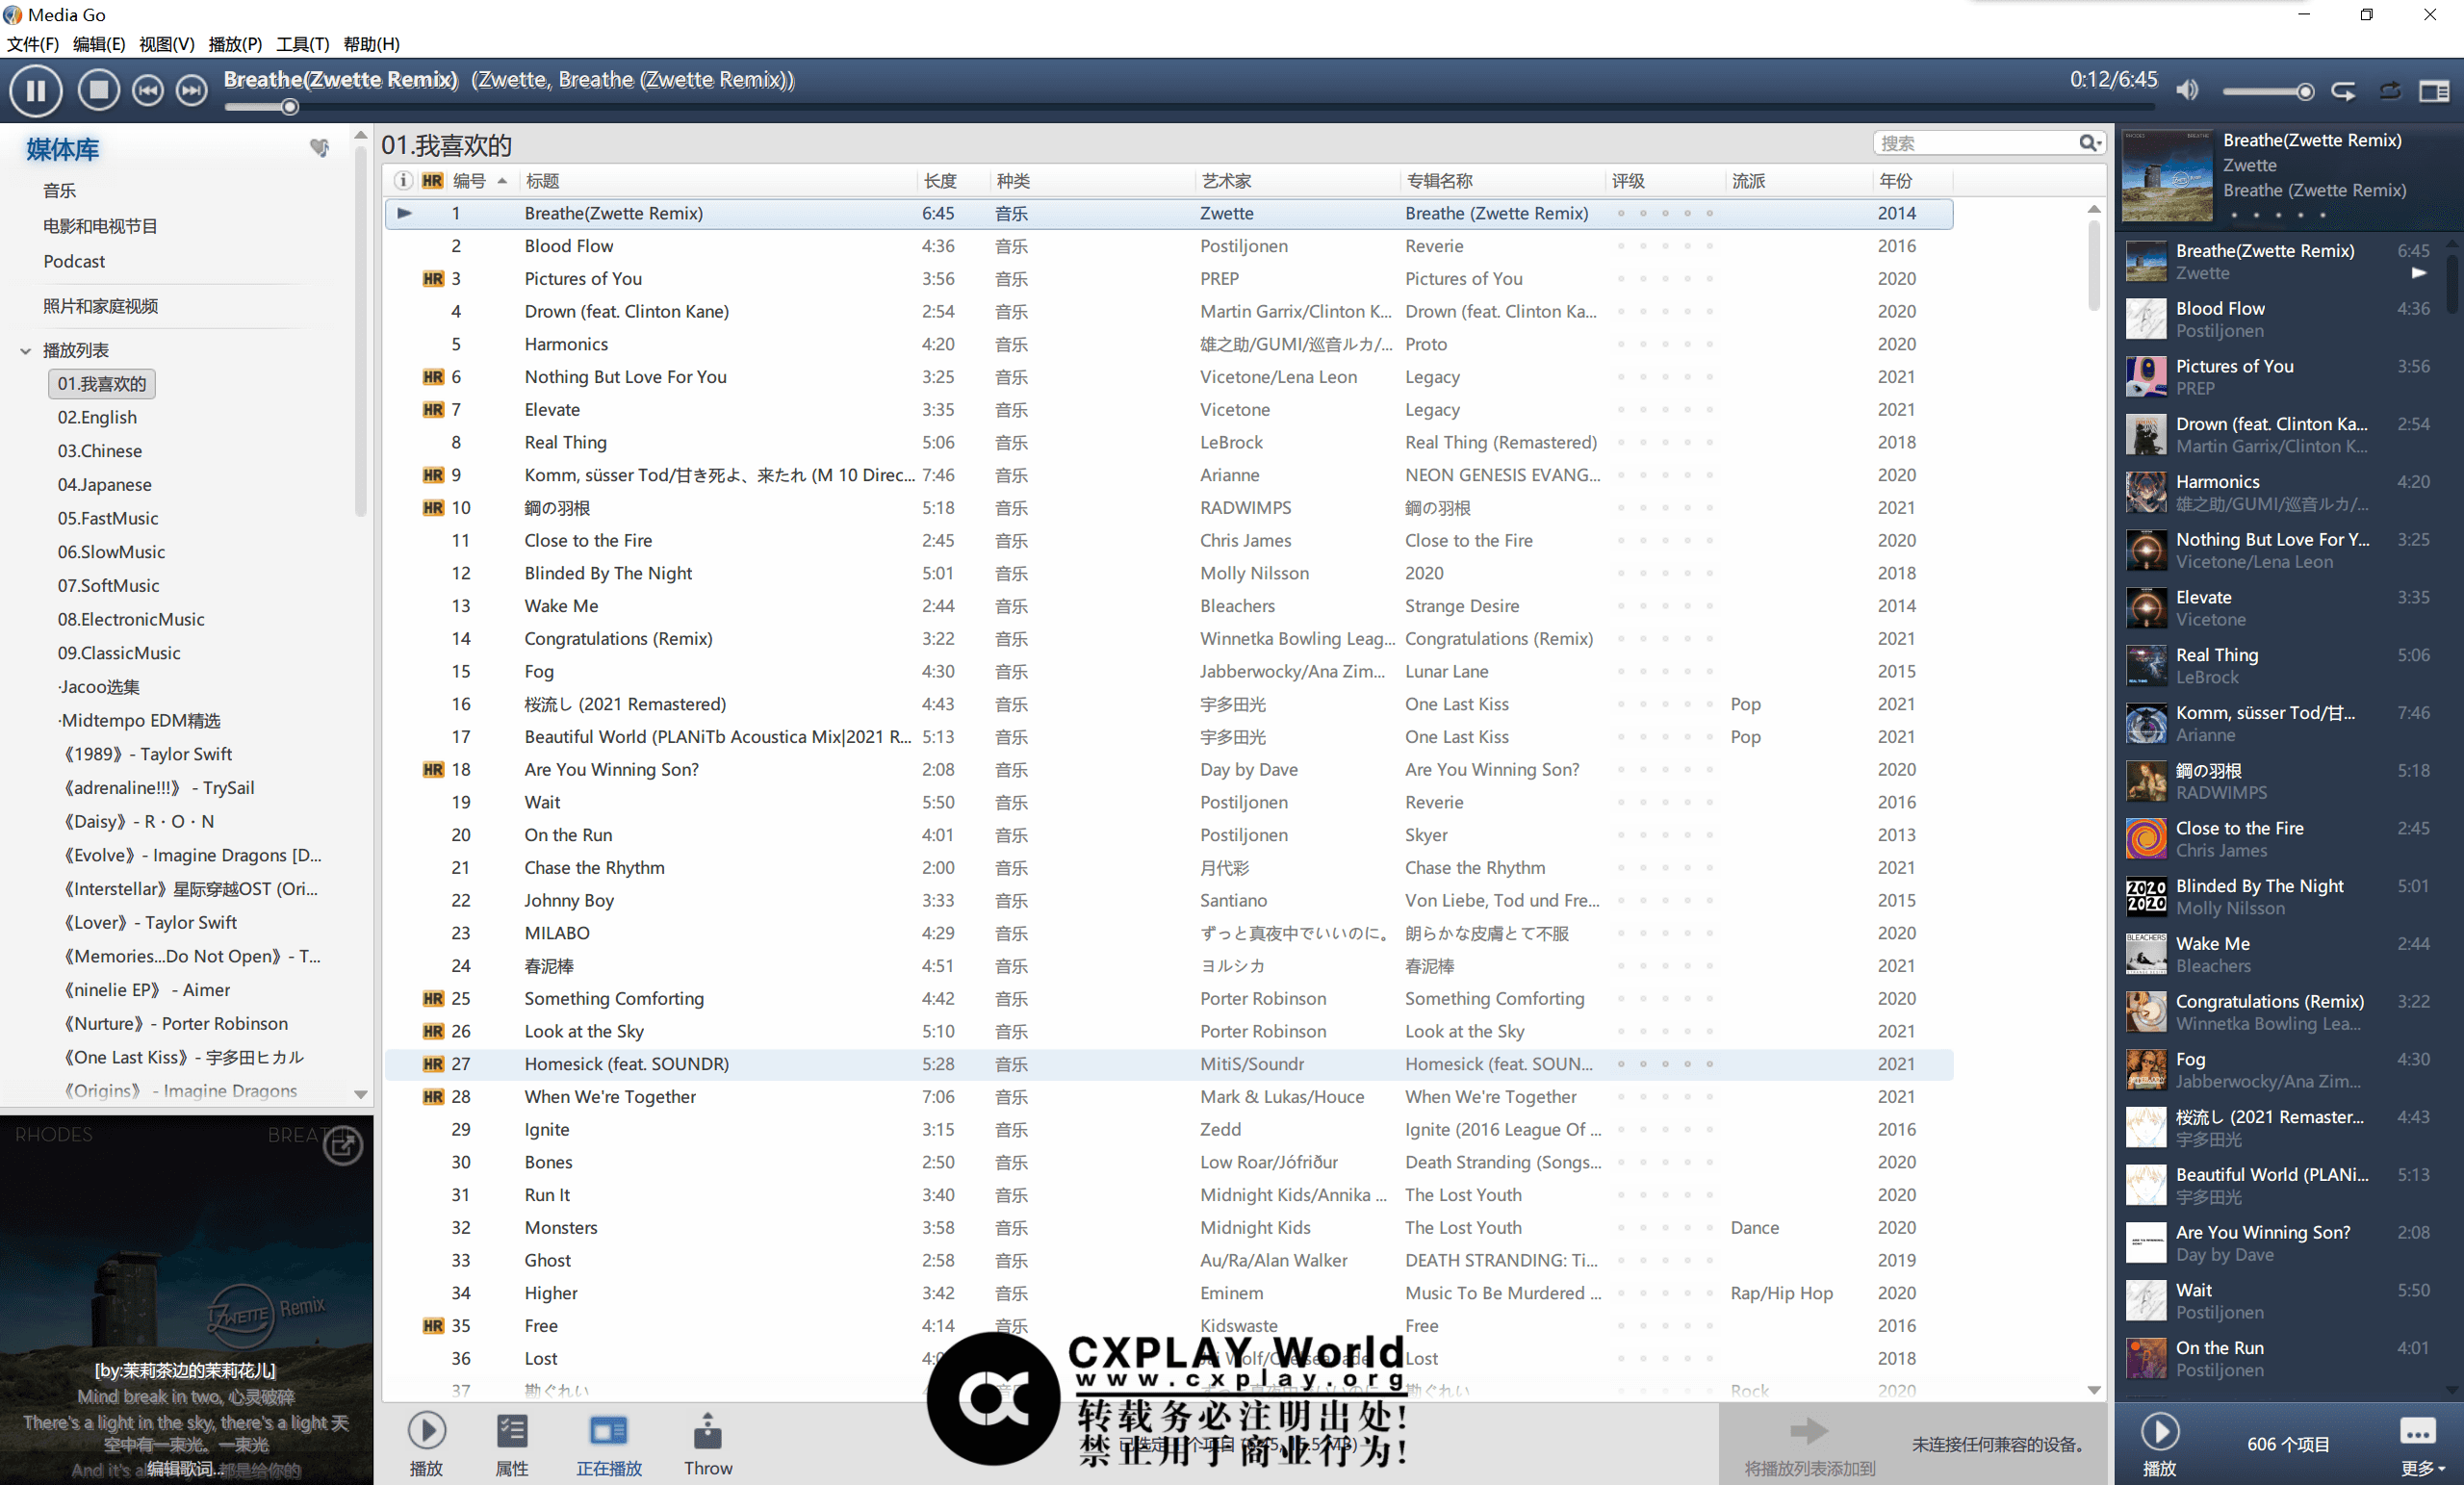Select 照片和家庭视频 category
The height and width of the screenshot is (1485, 2464).
(x=100, y=306)
